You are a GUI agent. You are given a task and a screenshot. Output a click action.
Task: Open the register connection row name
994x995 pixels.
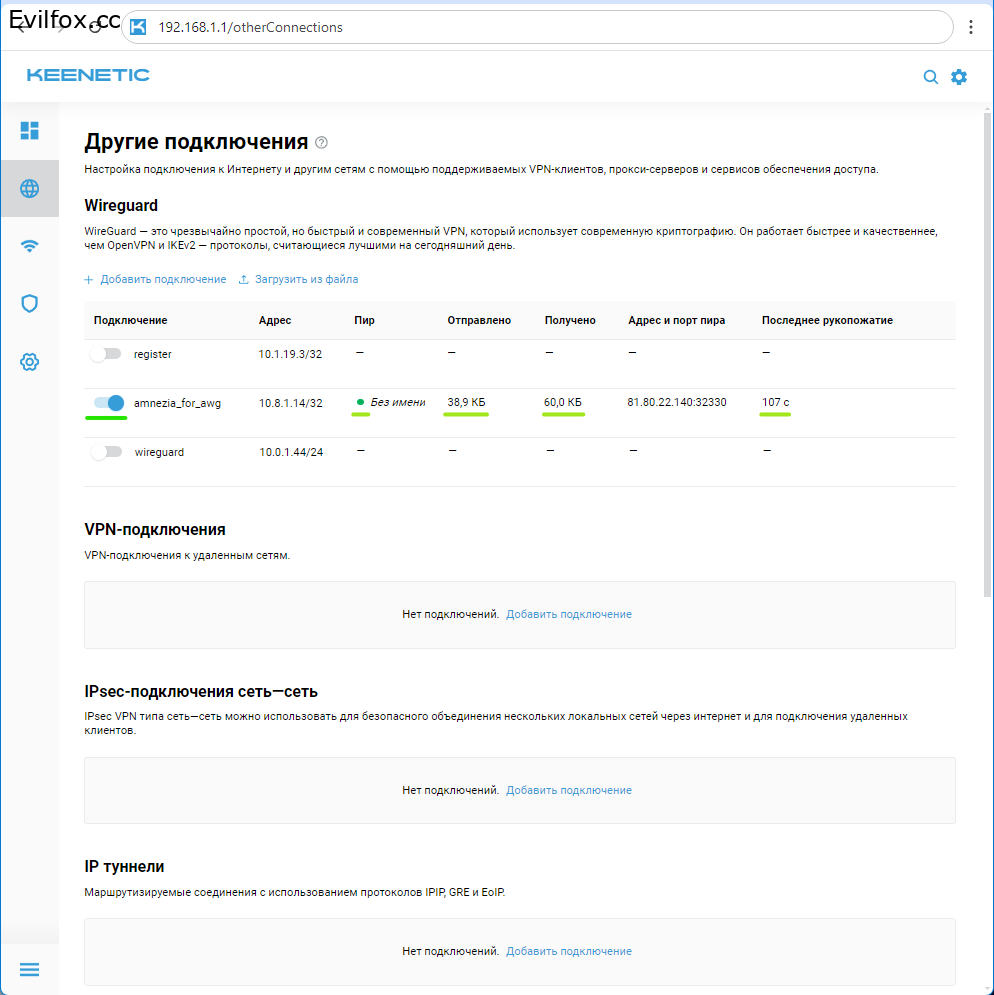pos(152,354)
